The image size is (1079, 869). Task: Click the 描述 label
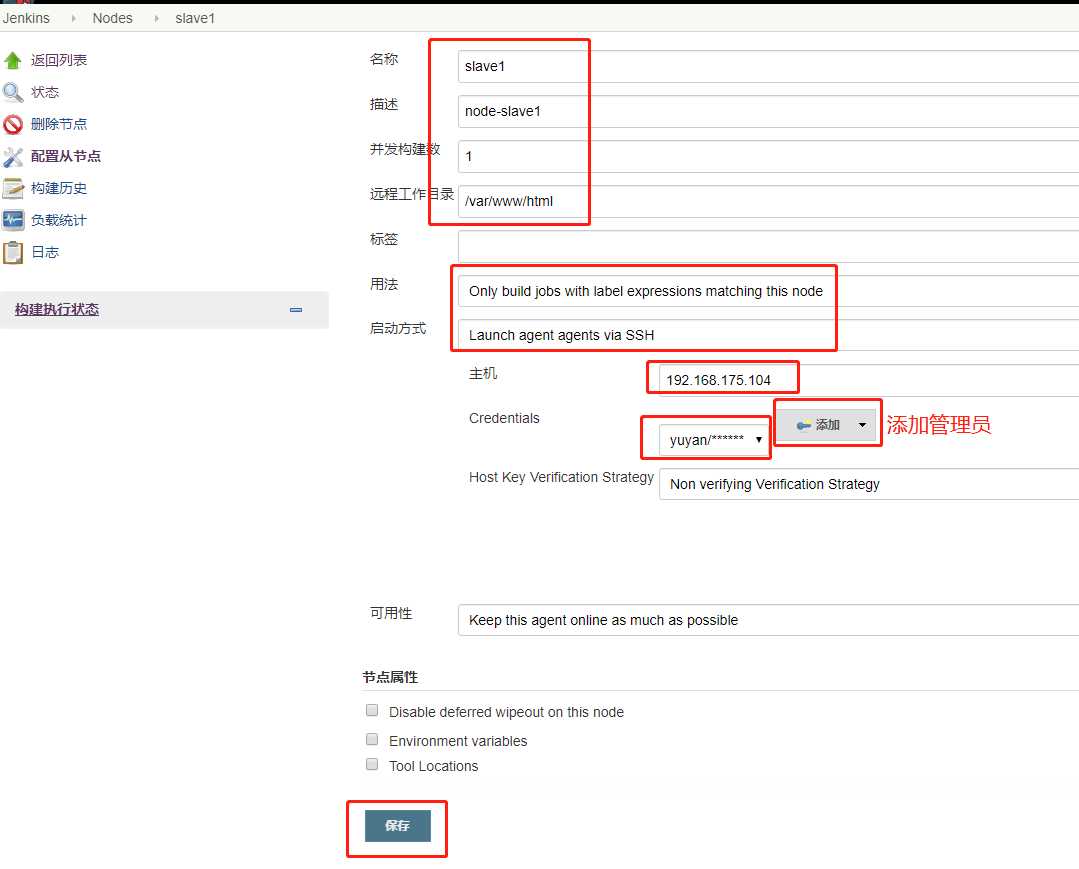[384, 105]
